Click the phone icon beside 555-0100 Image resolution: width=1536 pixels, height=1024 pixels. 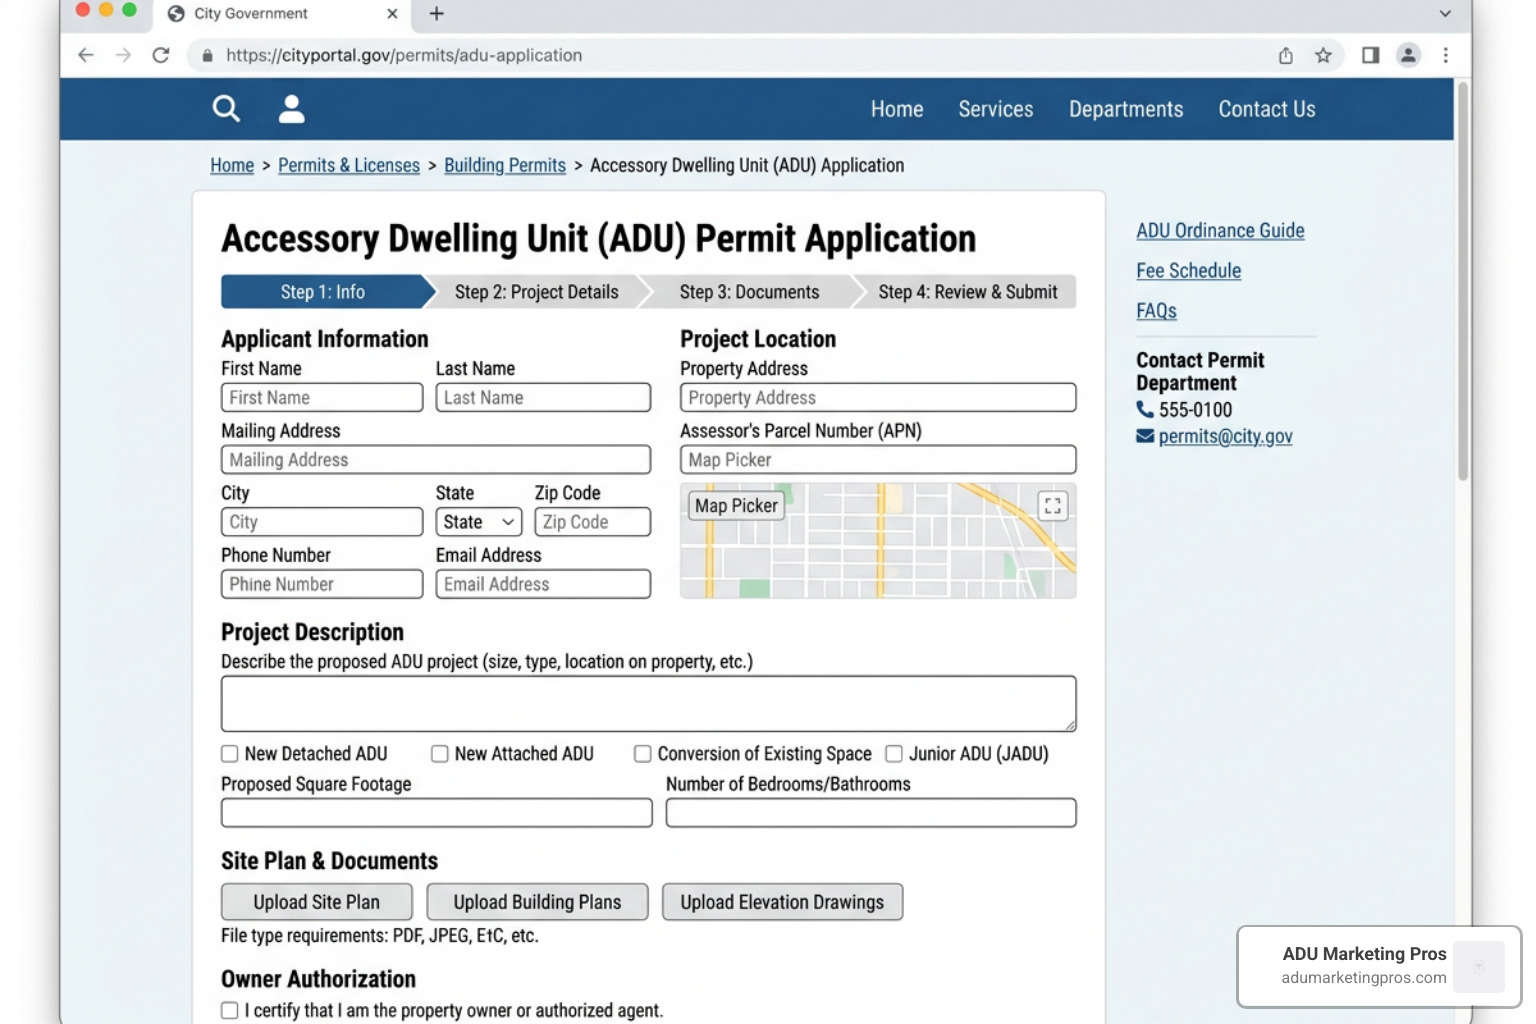coord(1145,409)
